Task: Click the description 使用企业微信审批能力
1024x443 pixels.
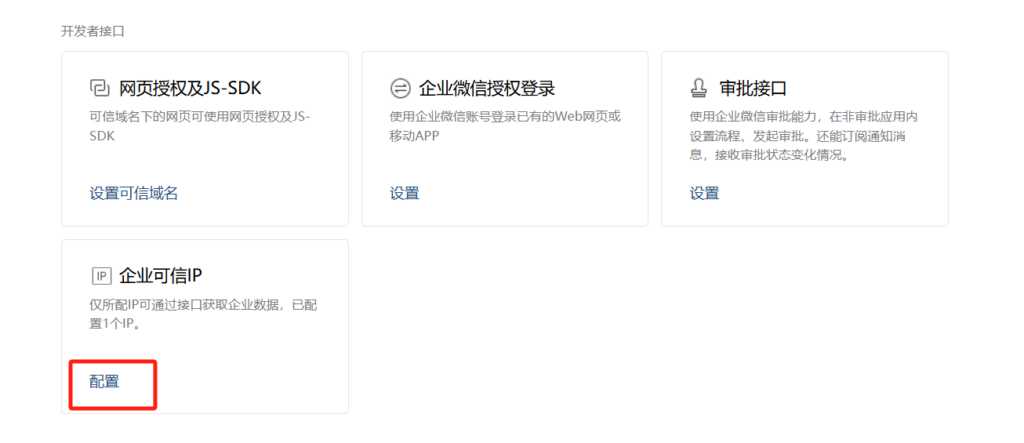Action: point(804,136)
